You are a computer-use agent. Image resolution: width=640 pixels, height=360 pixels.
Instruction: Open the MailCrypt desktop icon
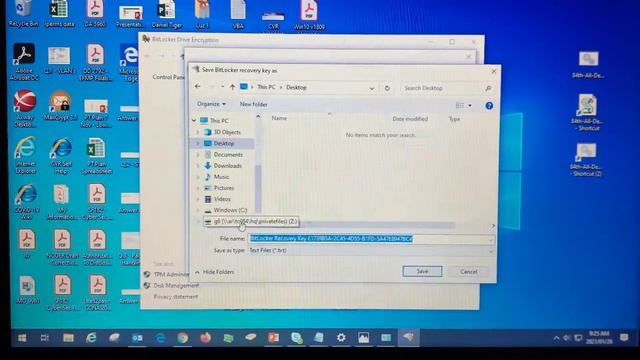click(x=60, y=105)
